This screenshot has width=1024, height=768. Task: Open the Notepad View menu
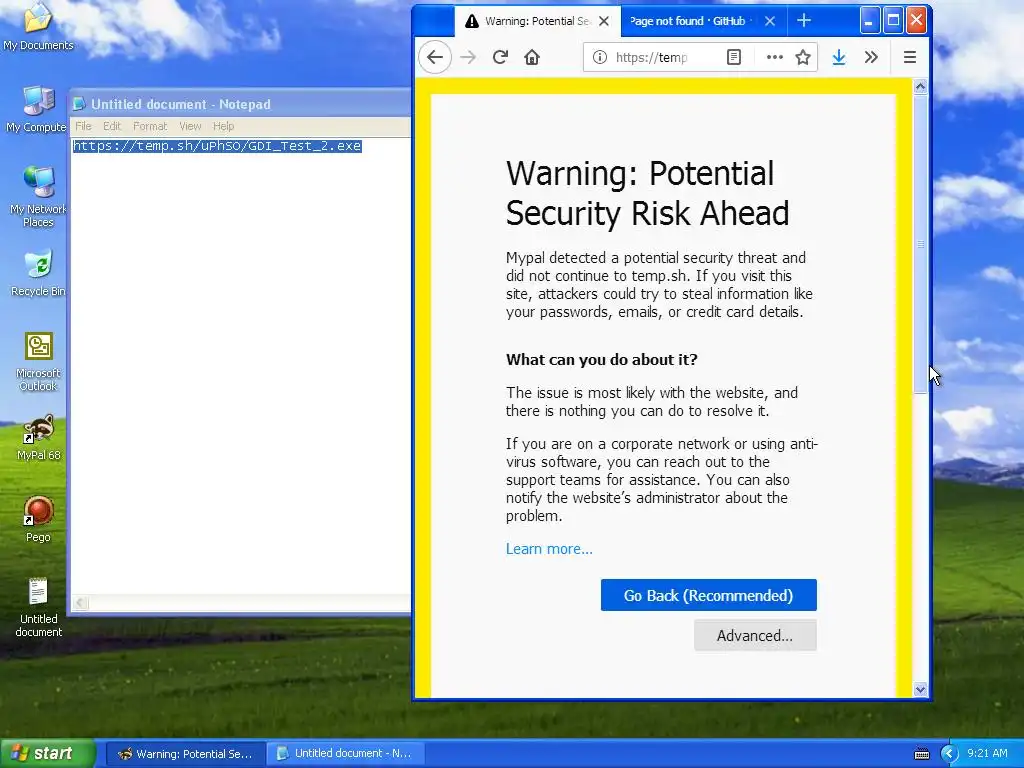coord(190,126)
